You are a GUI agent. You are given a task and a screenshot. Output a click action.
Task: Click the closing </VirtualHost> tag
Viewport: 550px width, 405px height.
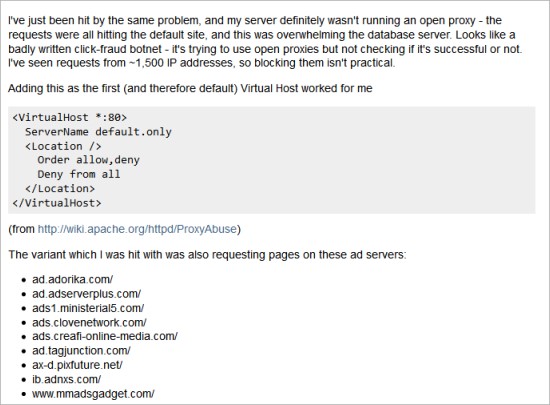(x=57, y=203)
